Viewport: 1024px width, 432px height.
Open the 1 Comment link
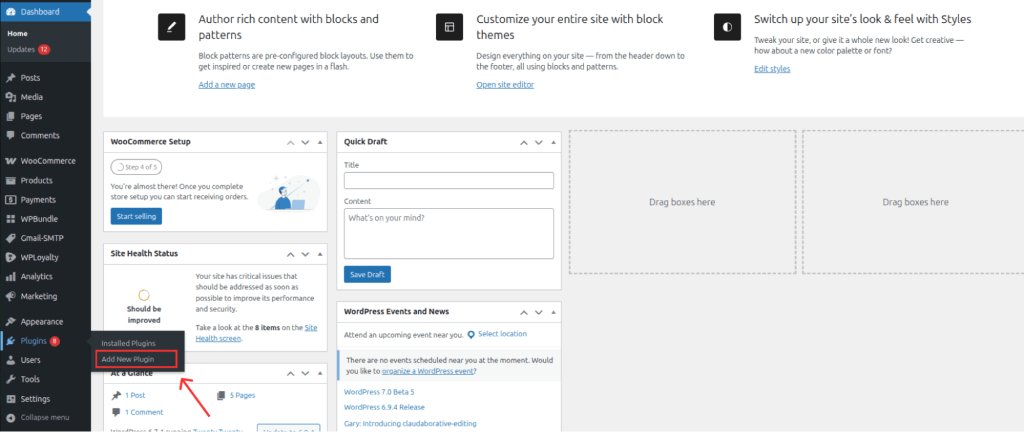click(144, 412)
